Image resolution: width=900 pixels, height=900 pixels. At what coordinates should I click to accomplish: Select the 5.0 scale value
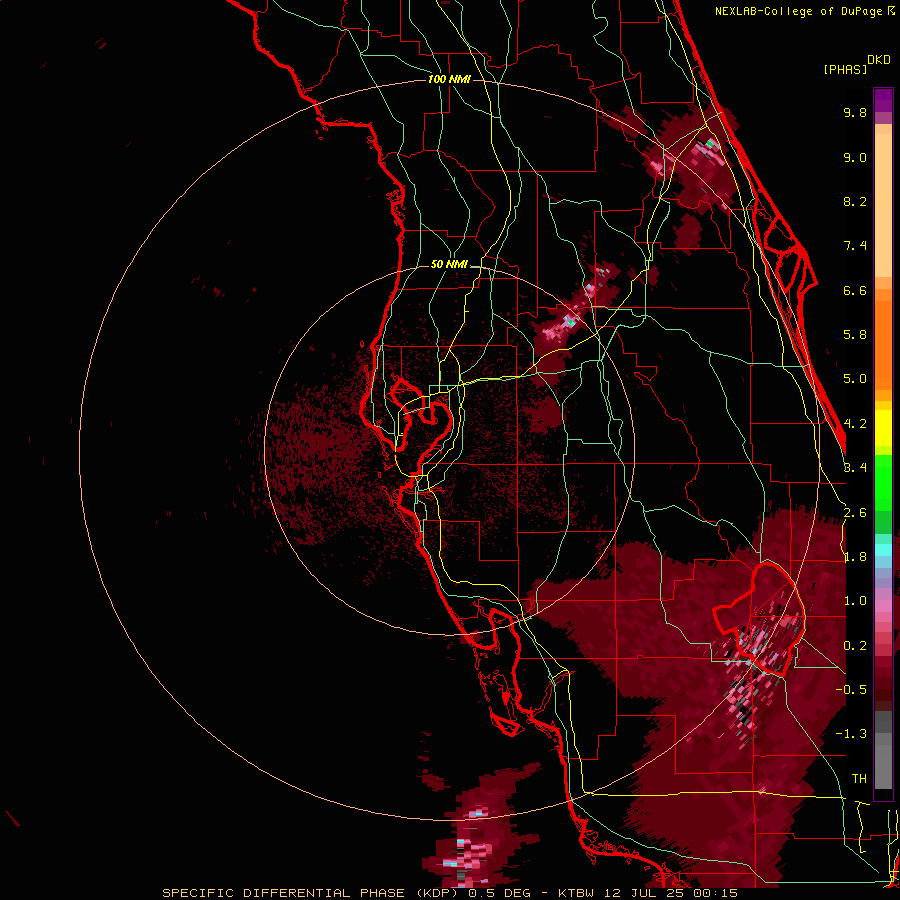point(855,379)
